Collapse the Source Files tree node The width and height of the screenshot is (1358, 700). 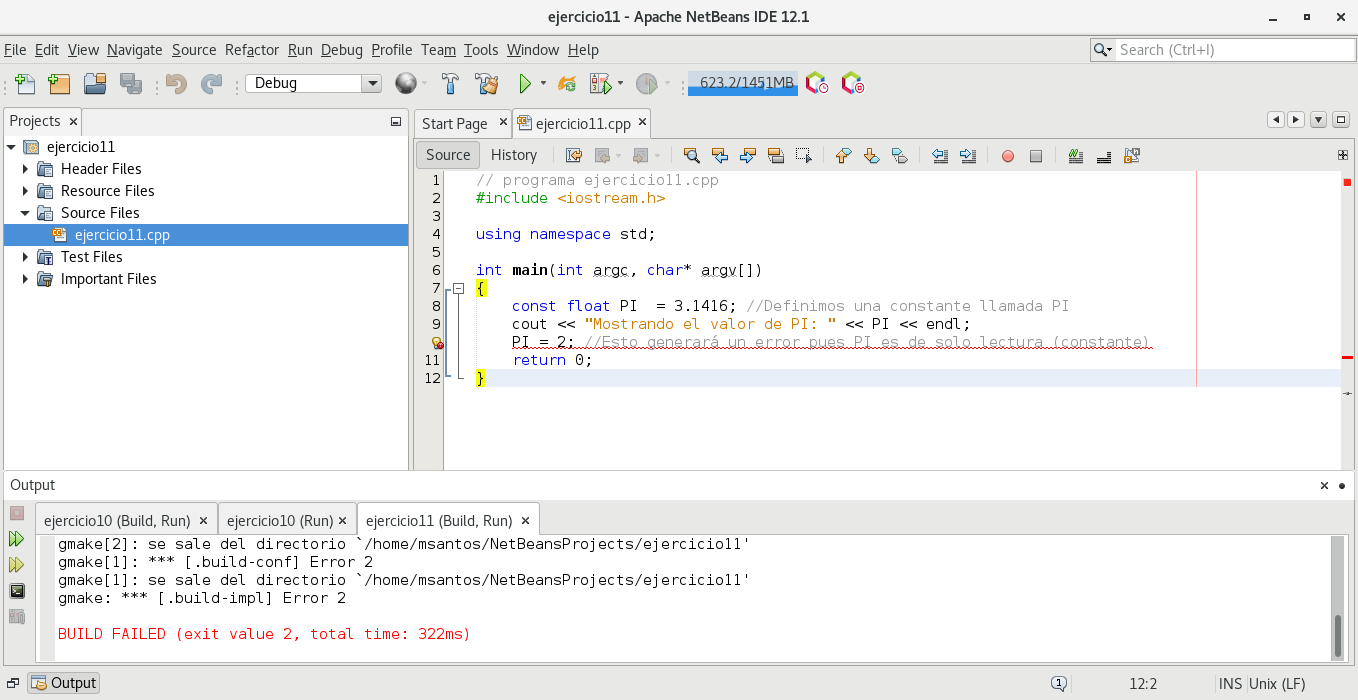click(26, 213)
